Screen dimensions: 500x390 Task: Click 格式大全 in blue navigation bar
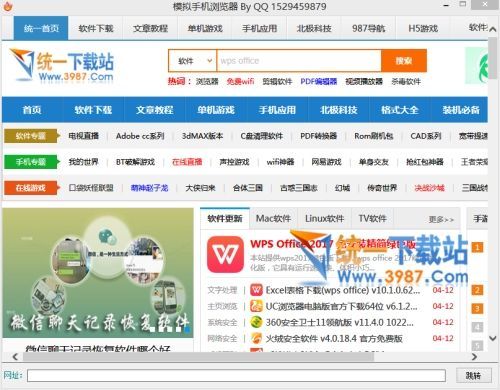click(400, 110)
